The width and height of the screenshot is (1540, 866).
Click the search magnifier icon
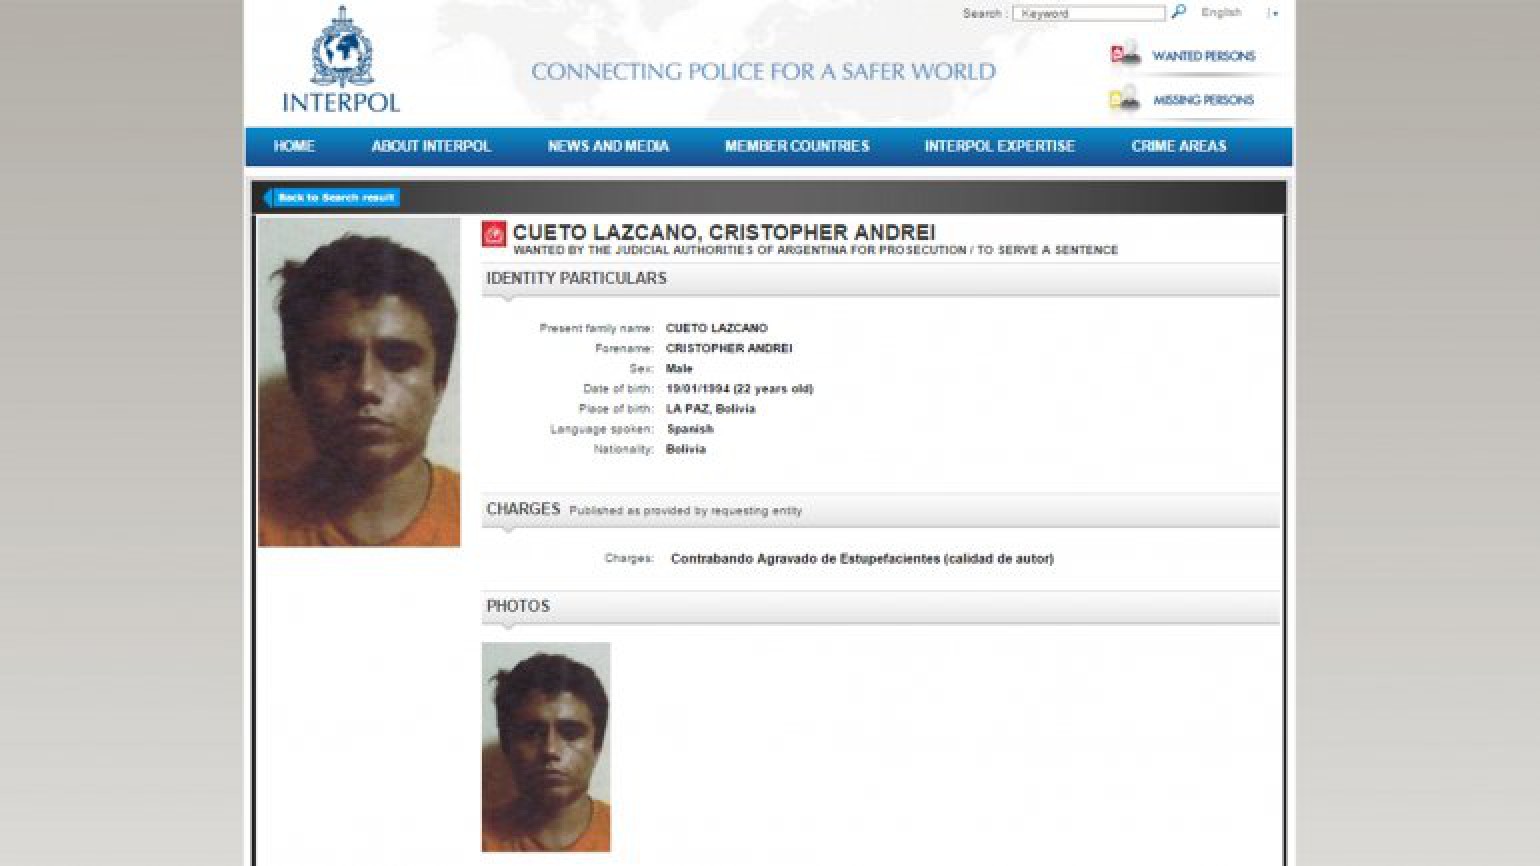1179,12
